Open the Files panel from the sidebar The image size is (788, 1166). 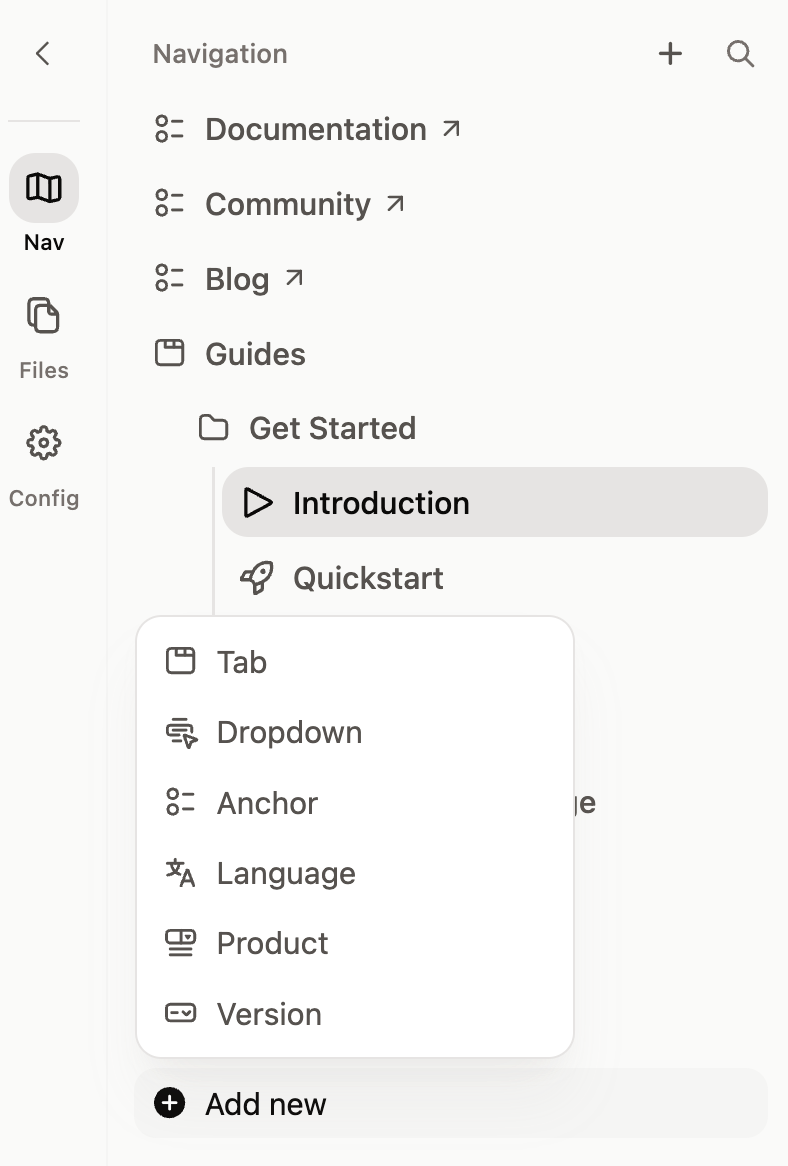pyautogui.click(x=43, y=315)
